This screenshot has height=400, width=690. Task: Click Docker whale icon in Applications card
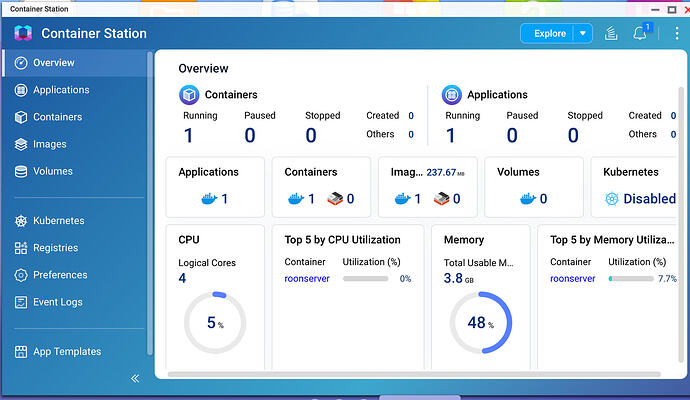coord(209,199)
